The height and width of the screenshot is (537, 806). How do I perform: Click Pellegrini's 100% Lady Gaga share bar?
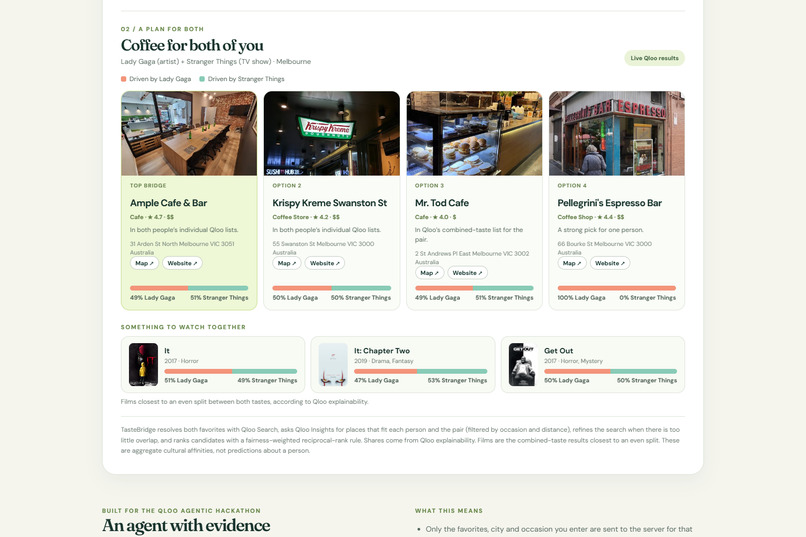[617, 288]
